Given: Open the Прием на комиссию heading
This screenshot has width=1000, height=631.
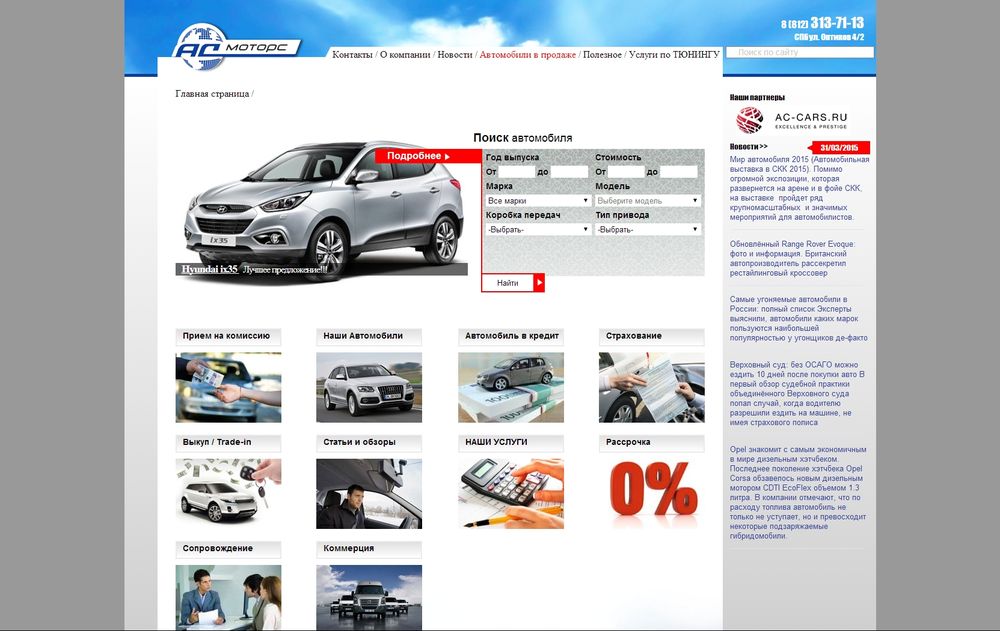Looking at the screenshot, I should (228, 336).
